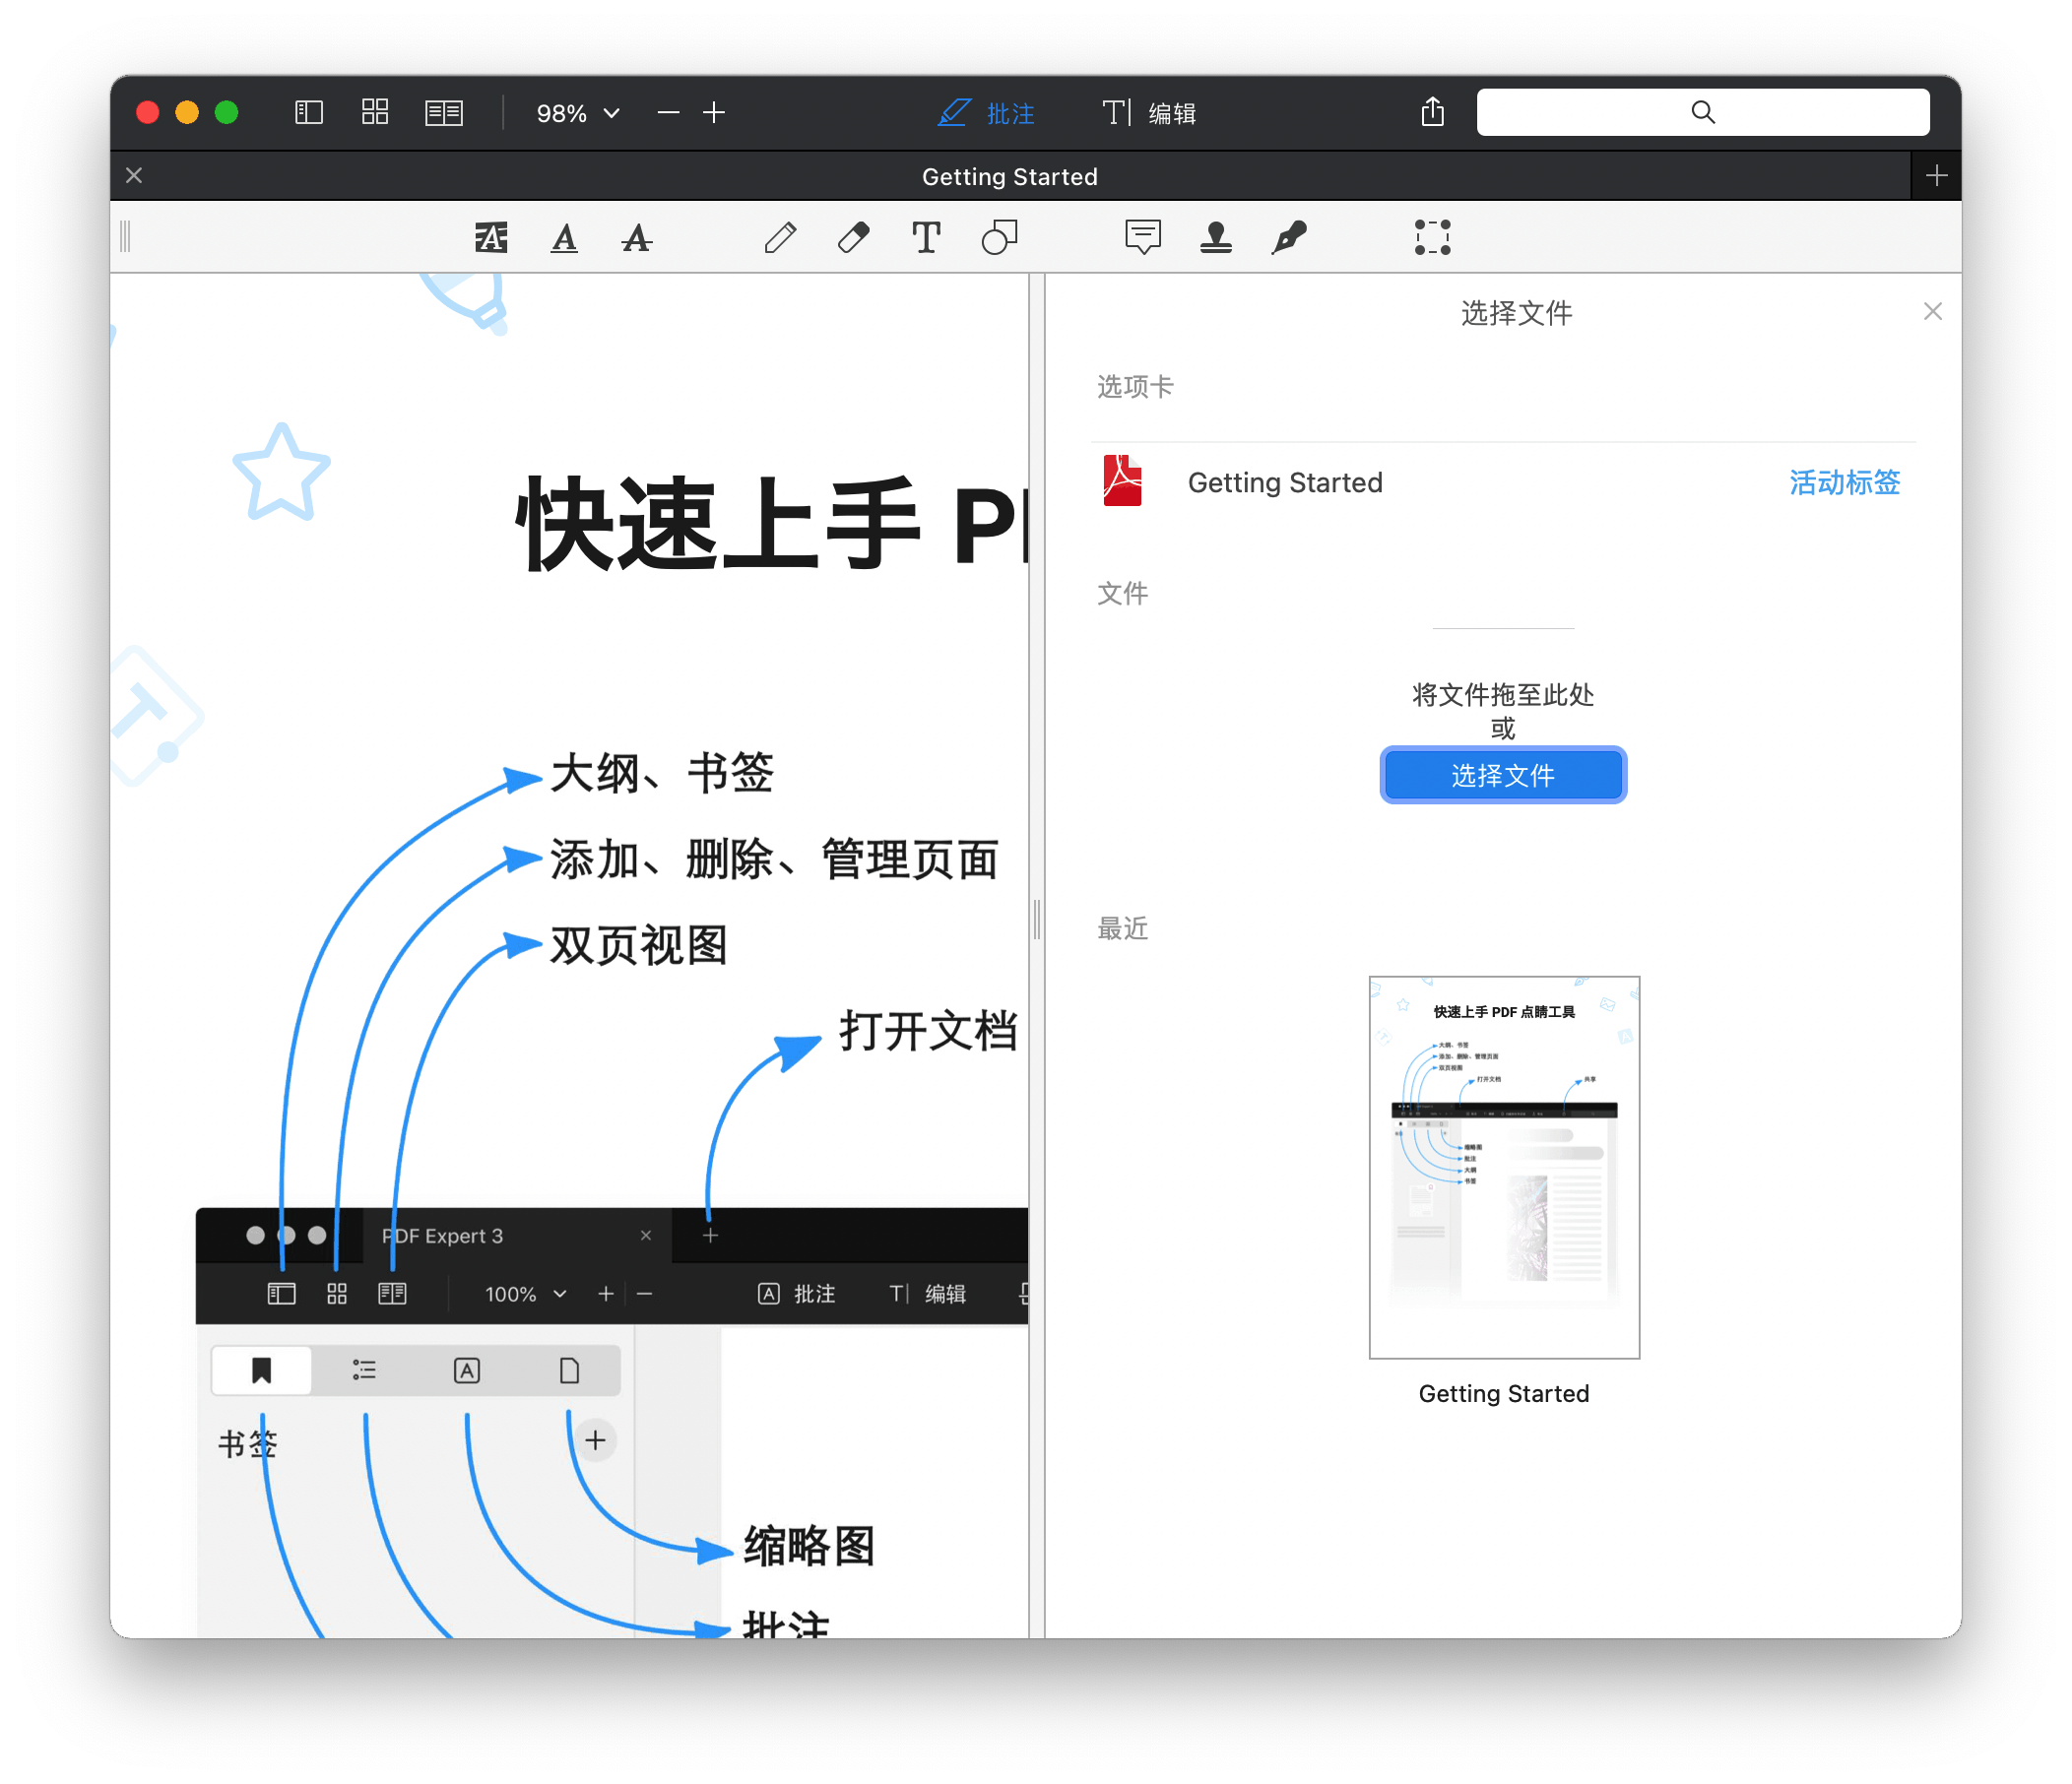Select the Getting Started tab title
Viewport: 2072px width, 1784px height.
point(1009,177)
